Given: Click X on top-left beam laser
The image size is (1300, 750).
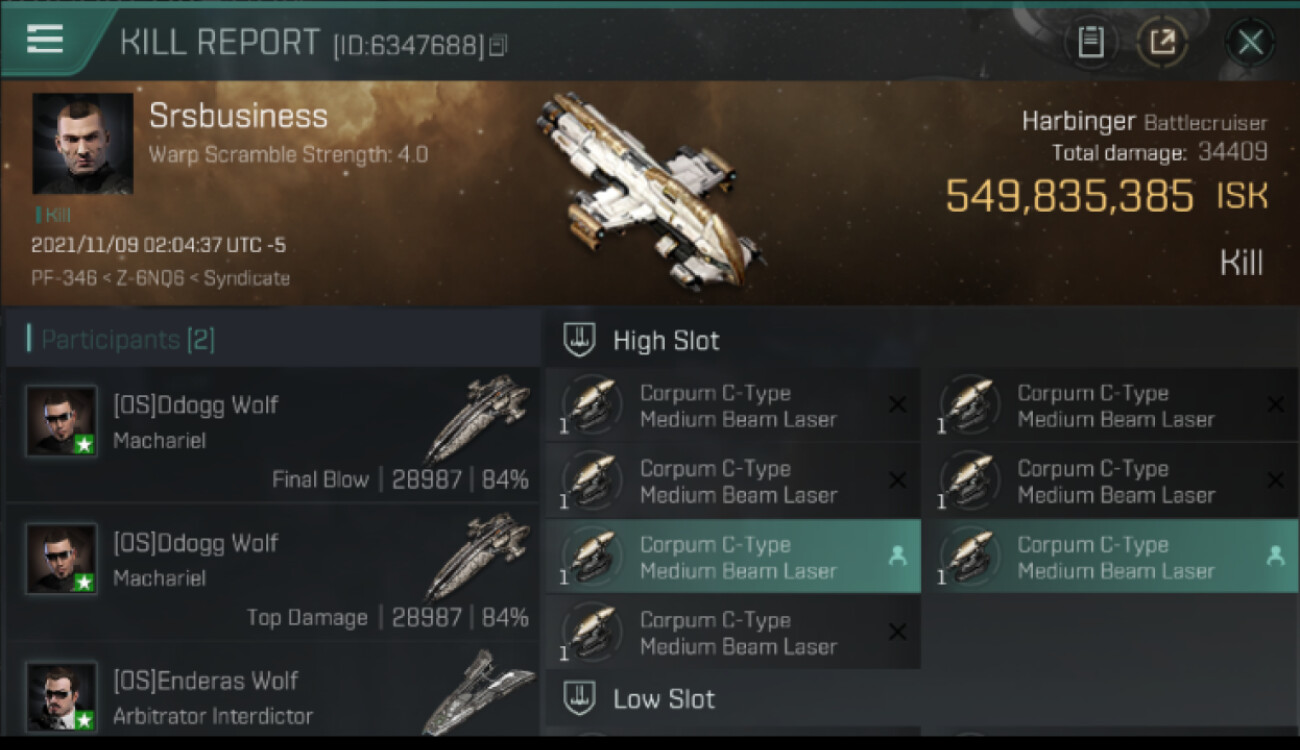Looking at the screenshot, I should click(x=897, y=404).
